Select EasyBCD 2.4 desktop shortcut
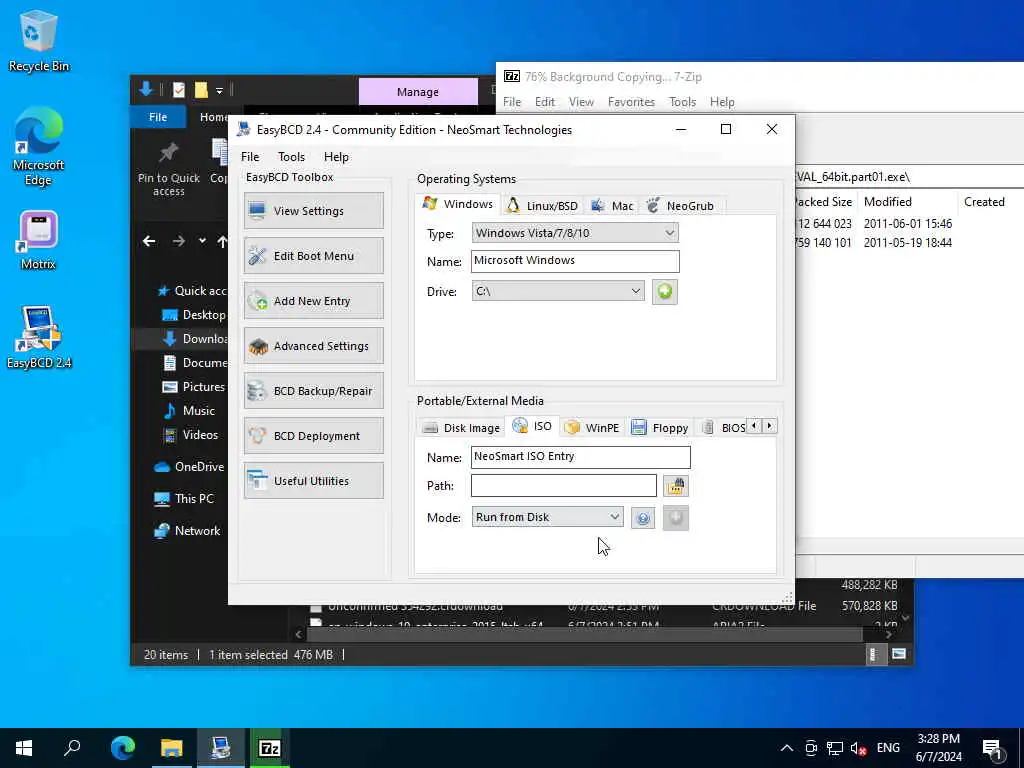Viewport: 1024px width, 768px height. (39, 337)
